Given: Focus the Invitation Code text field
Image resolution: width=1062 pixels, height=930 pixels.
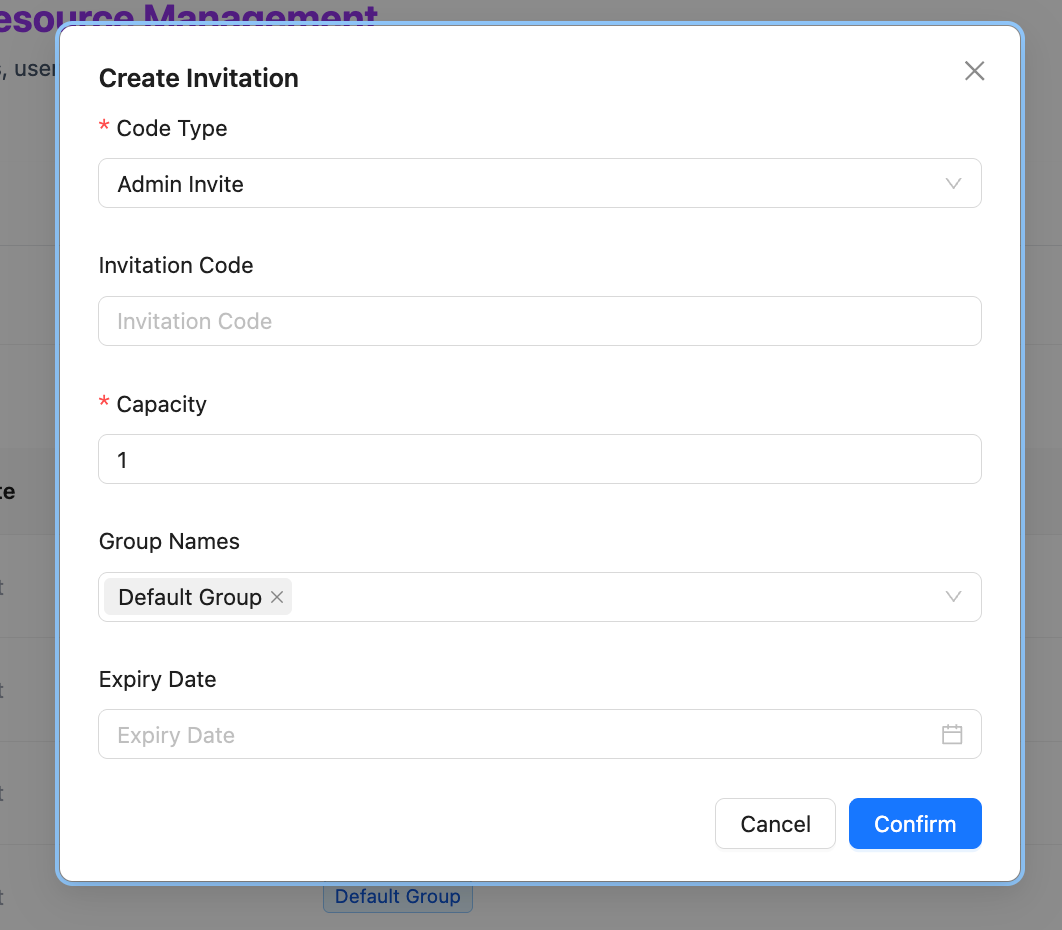Looking at the screenshot, I should pos(539,321).
